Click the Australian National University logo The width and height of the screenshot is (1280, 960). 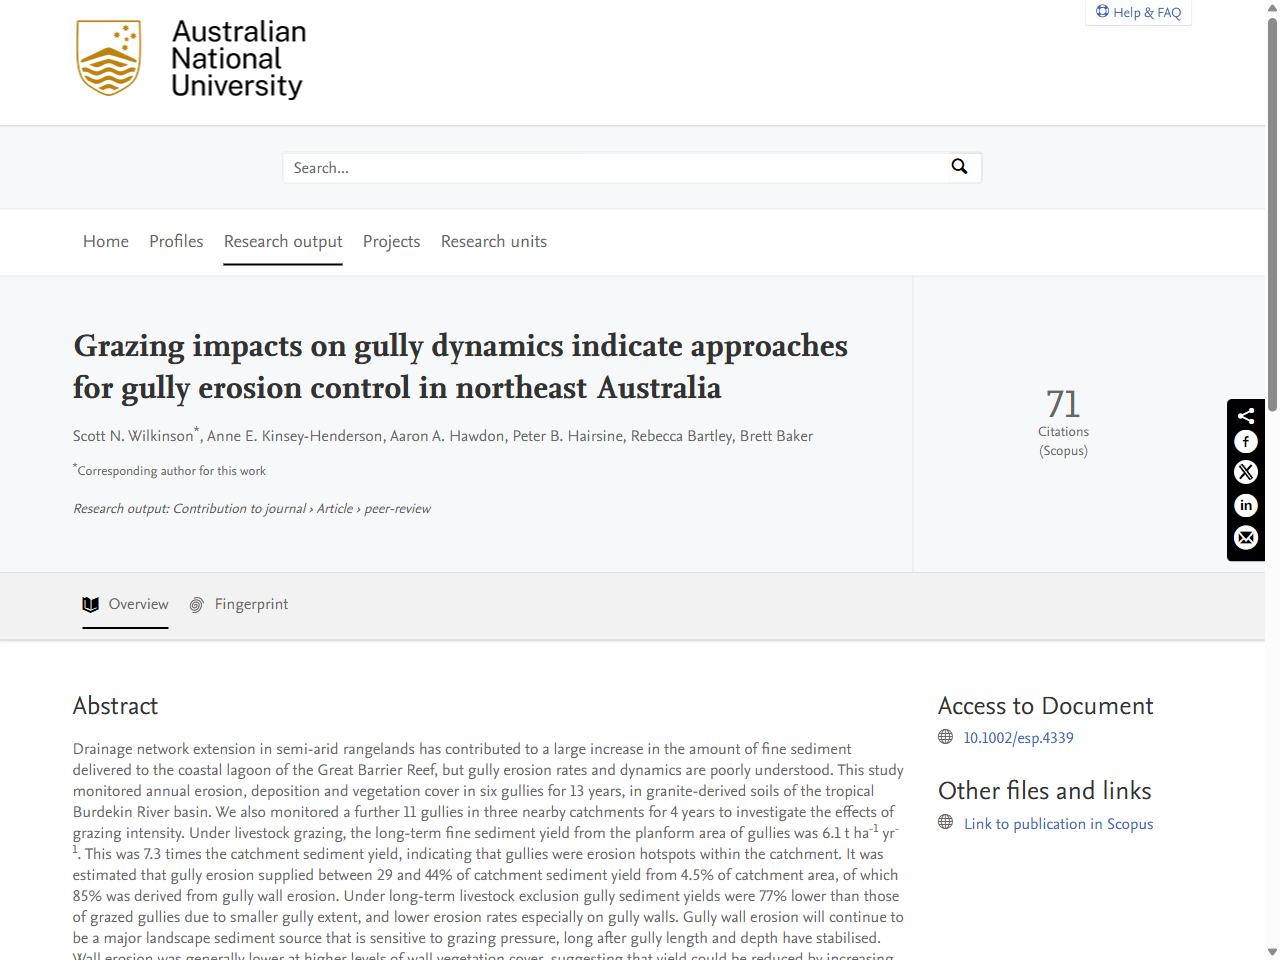click(190, 60)
